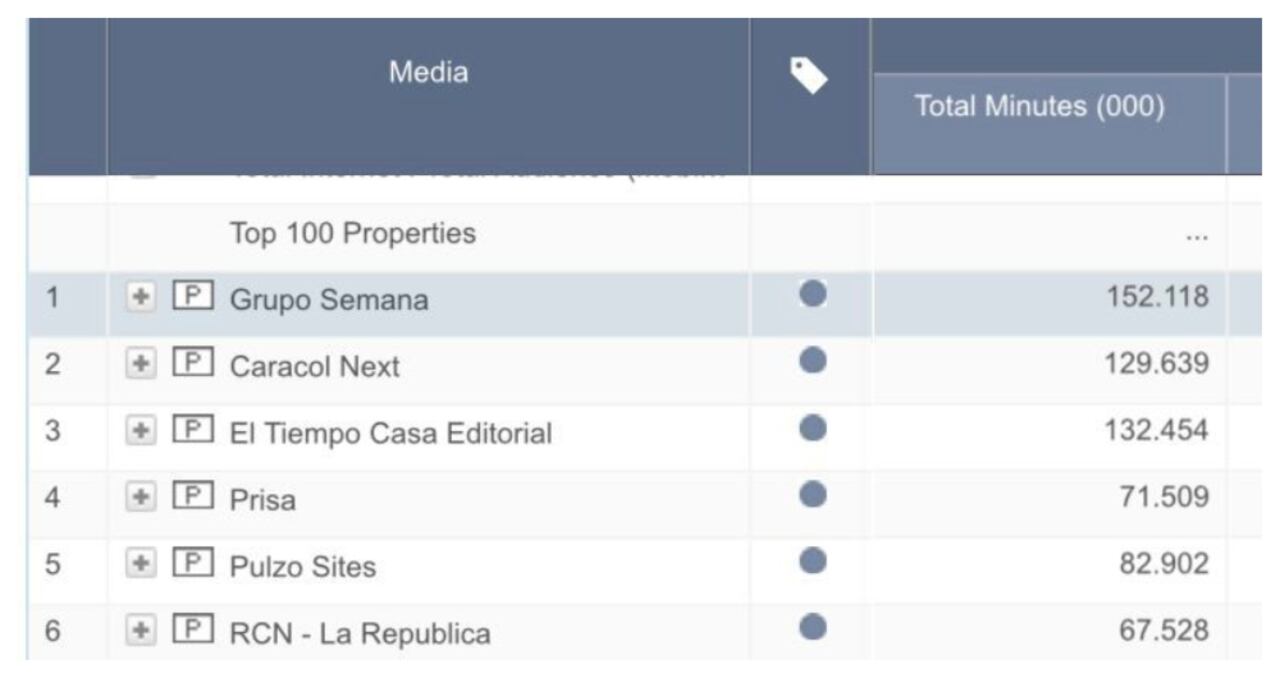Open the Caracol Next media name
Screen dimensions: 1280x678
[x=314, y=367]
